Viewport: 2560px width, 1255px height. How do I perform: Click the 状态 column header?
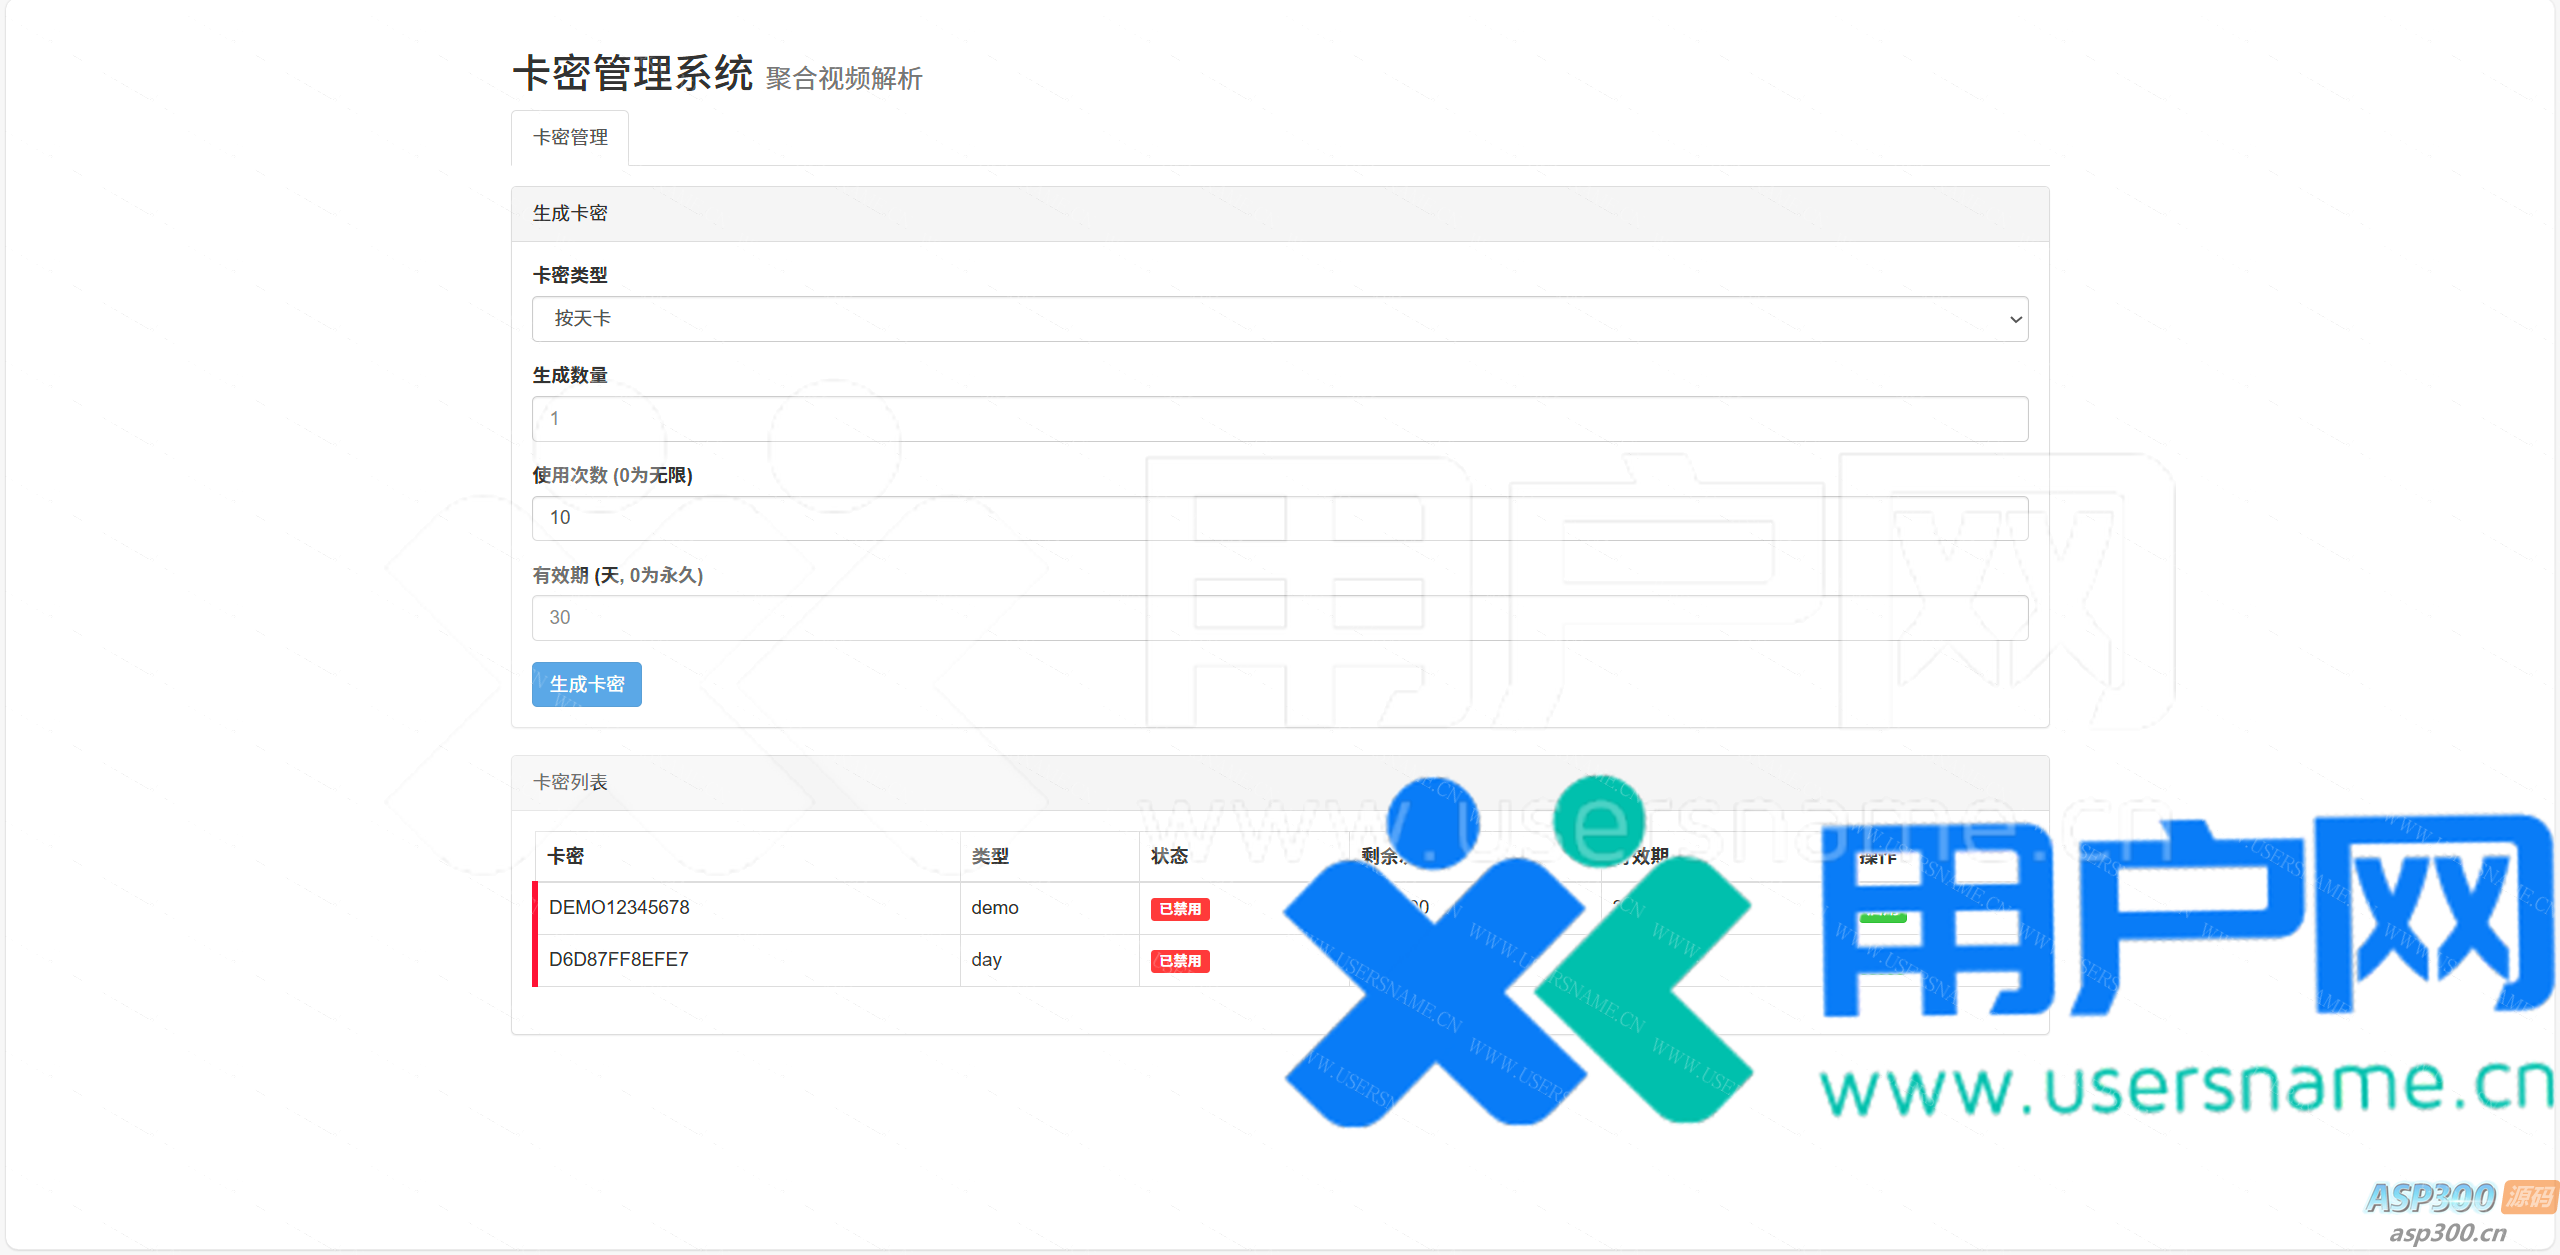[x=1169, y=856]
